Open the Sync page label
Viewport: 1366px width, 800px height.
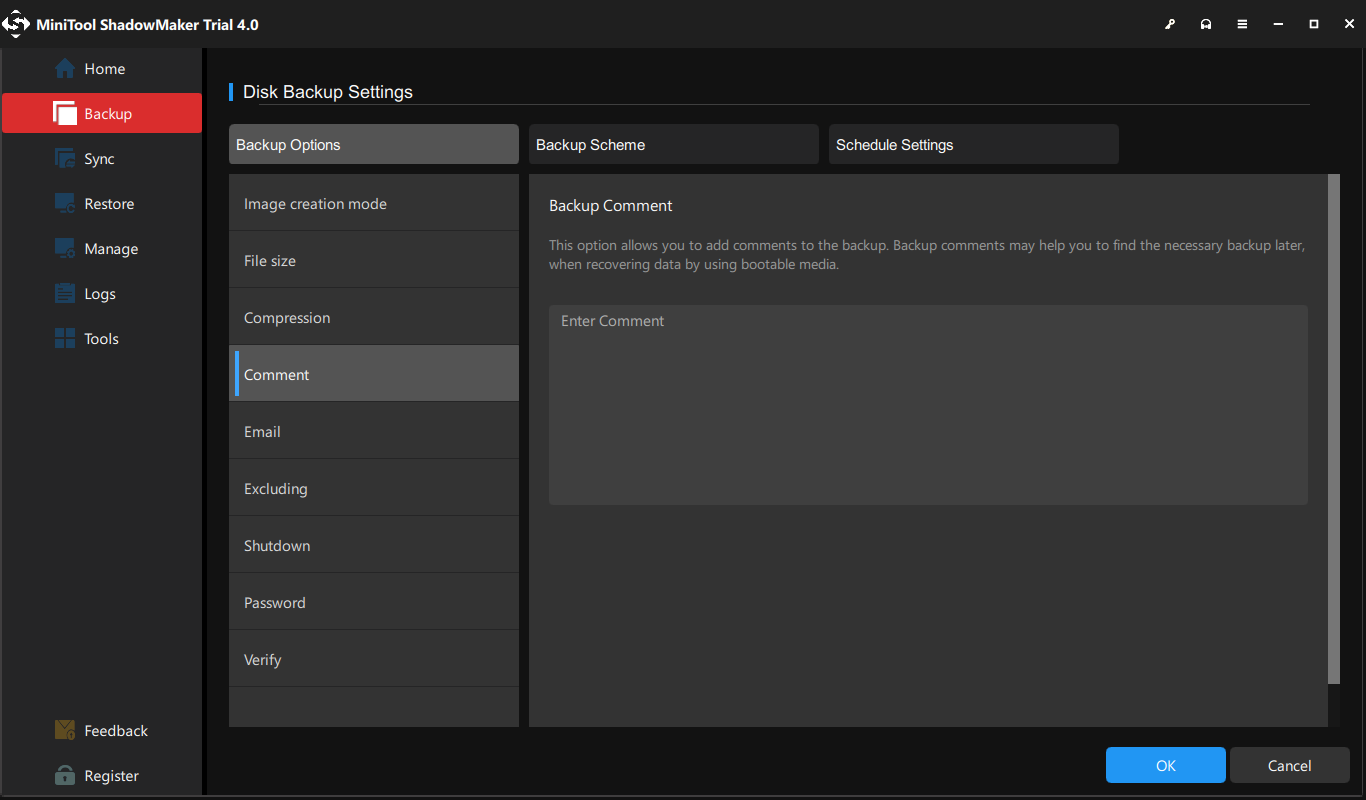[100, 159]
